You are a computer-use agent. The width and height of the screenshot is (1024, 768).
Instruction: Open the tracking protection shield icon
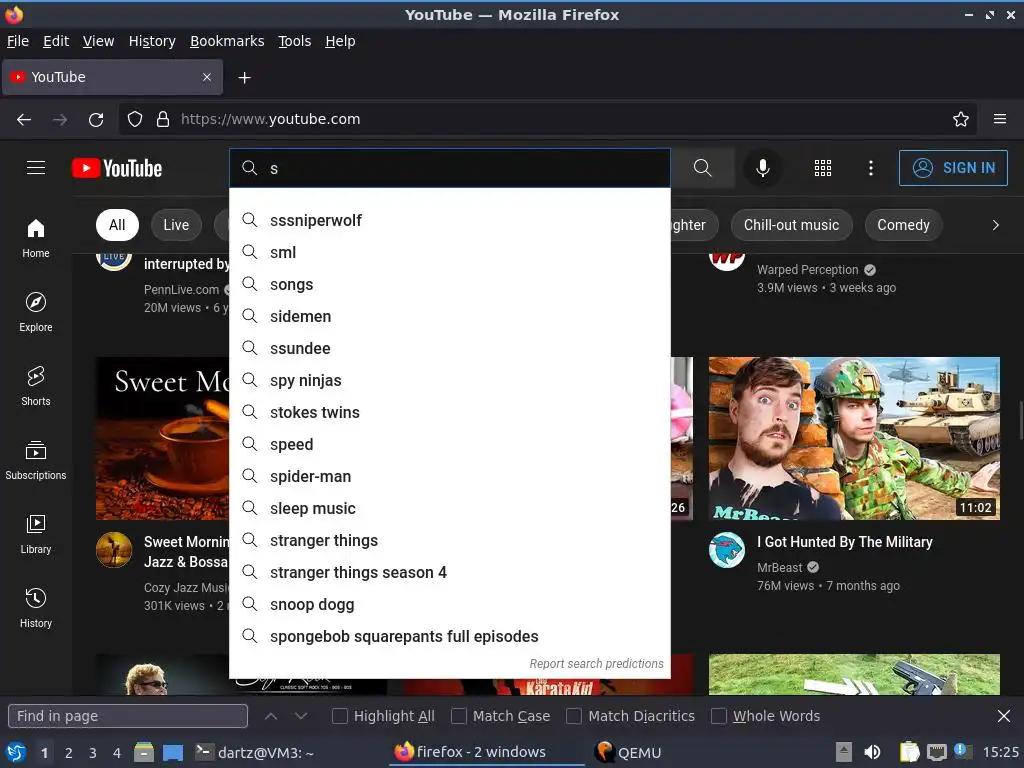point(135,119)
